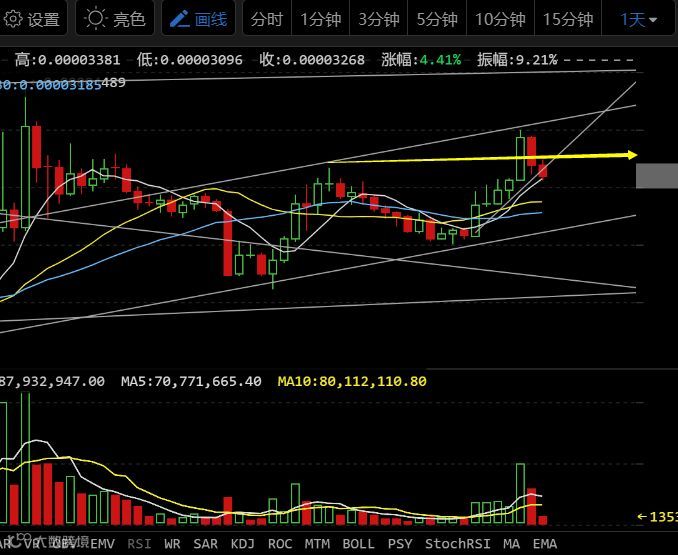The height and width of the screenshot is (555, 678).
Task: Switch chart interval to 5分钟
Action: (437, 19)
